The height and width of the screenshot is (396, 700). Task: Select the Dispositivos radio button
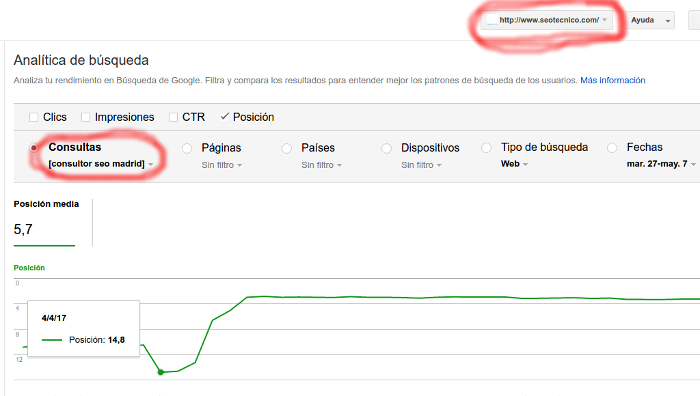tap(387, 148)
